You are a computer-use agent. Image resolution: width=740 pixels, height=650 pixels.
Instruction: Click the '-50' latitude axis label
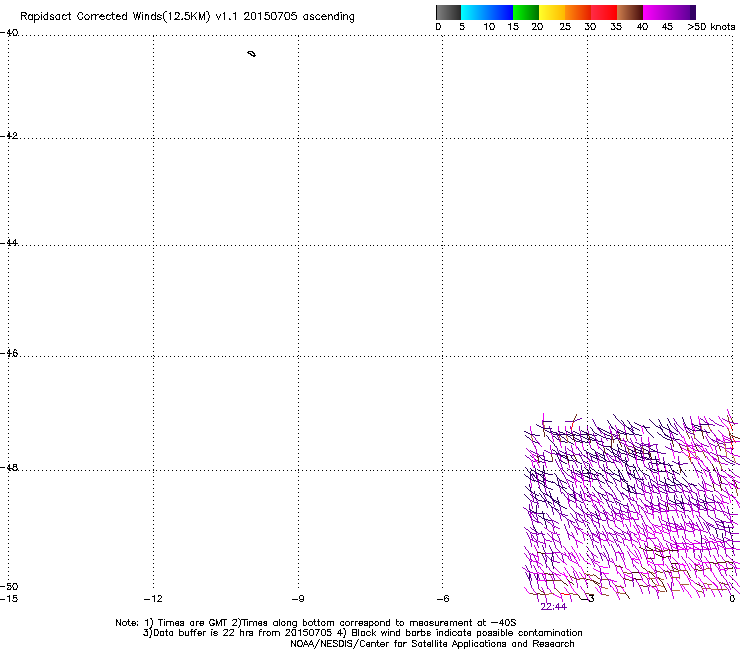(9, 587)
